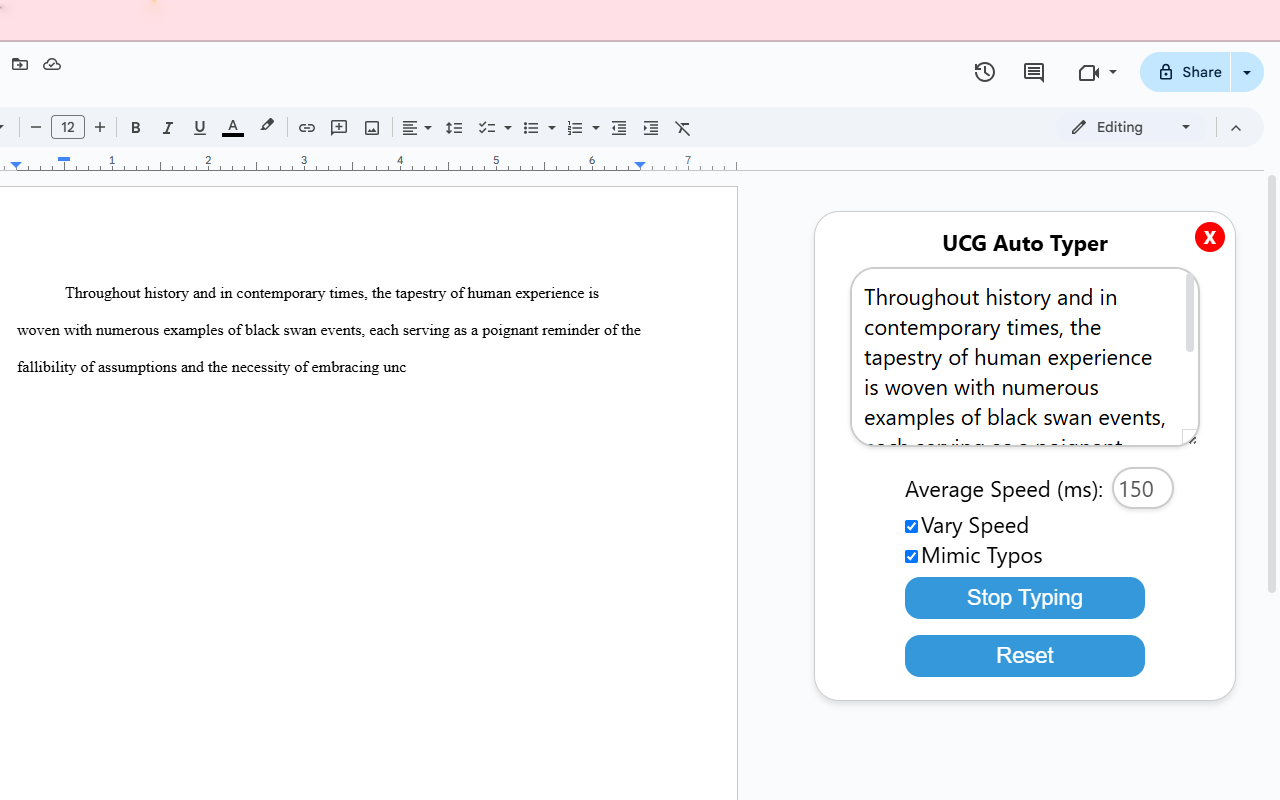Add a comment from the toolbar
Image resolution: width=1280 pixels, height=800 pixels.
coord(339,128)
